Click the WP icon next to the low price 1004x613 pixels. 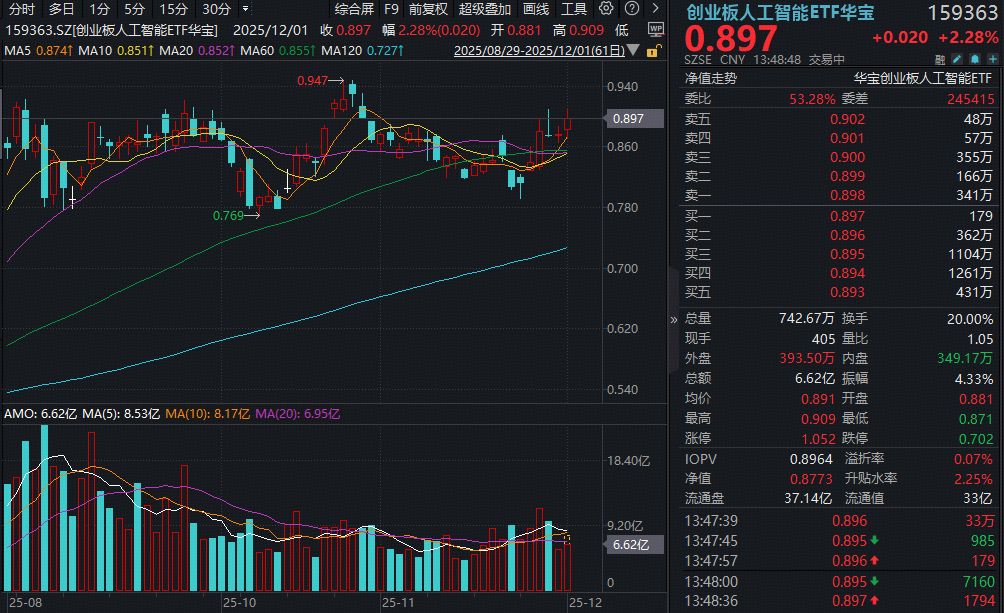pos(657,29)
